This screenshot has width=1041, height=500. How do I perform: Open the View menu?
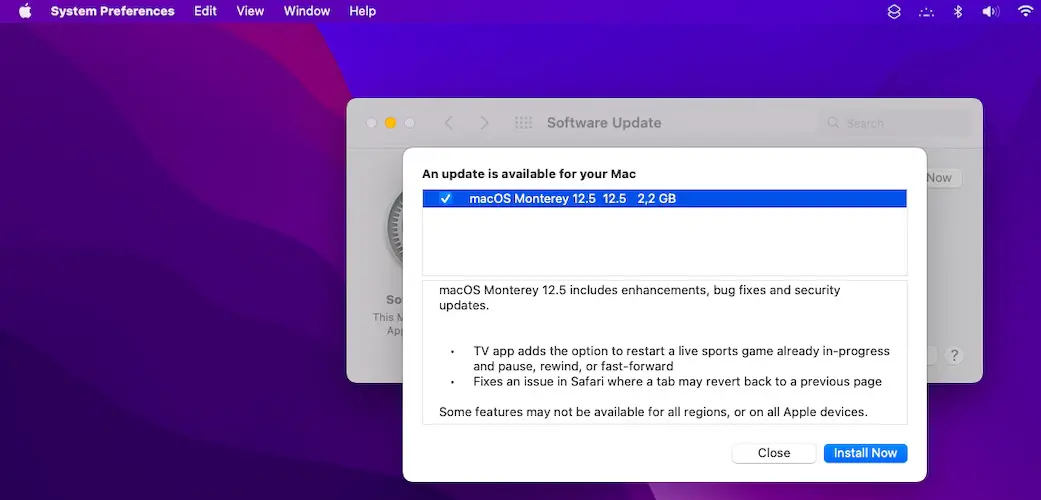tap(250, 11)
